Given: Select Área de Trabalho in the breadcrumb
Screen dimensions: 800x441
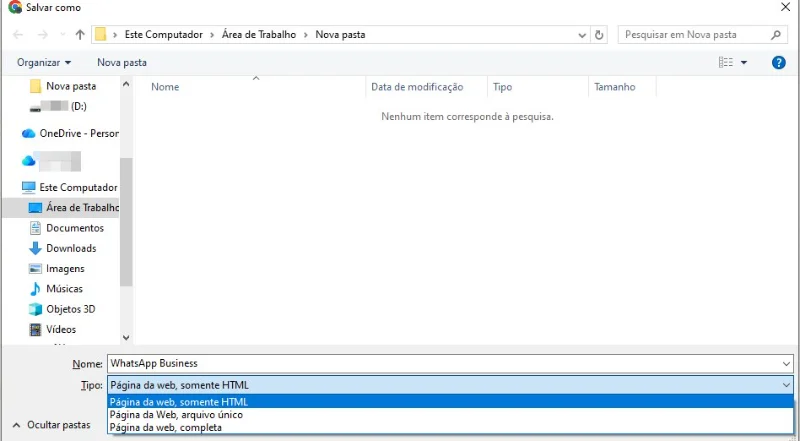Looking at the screenshot, I should 259,35.
